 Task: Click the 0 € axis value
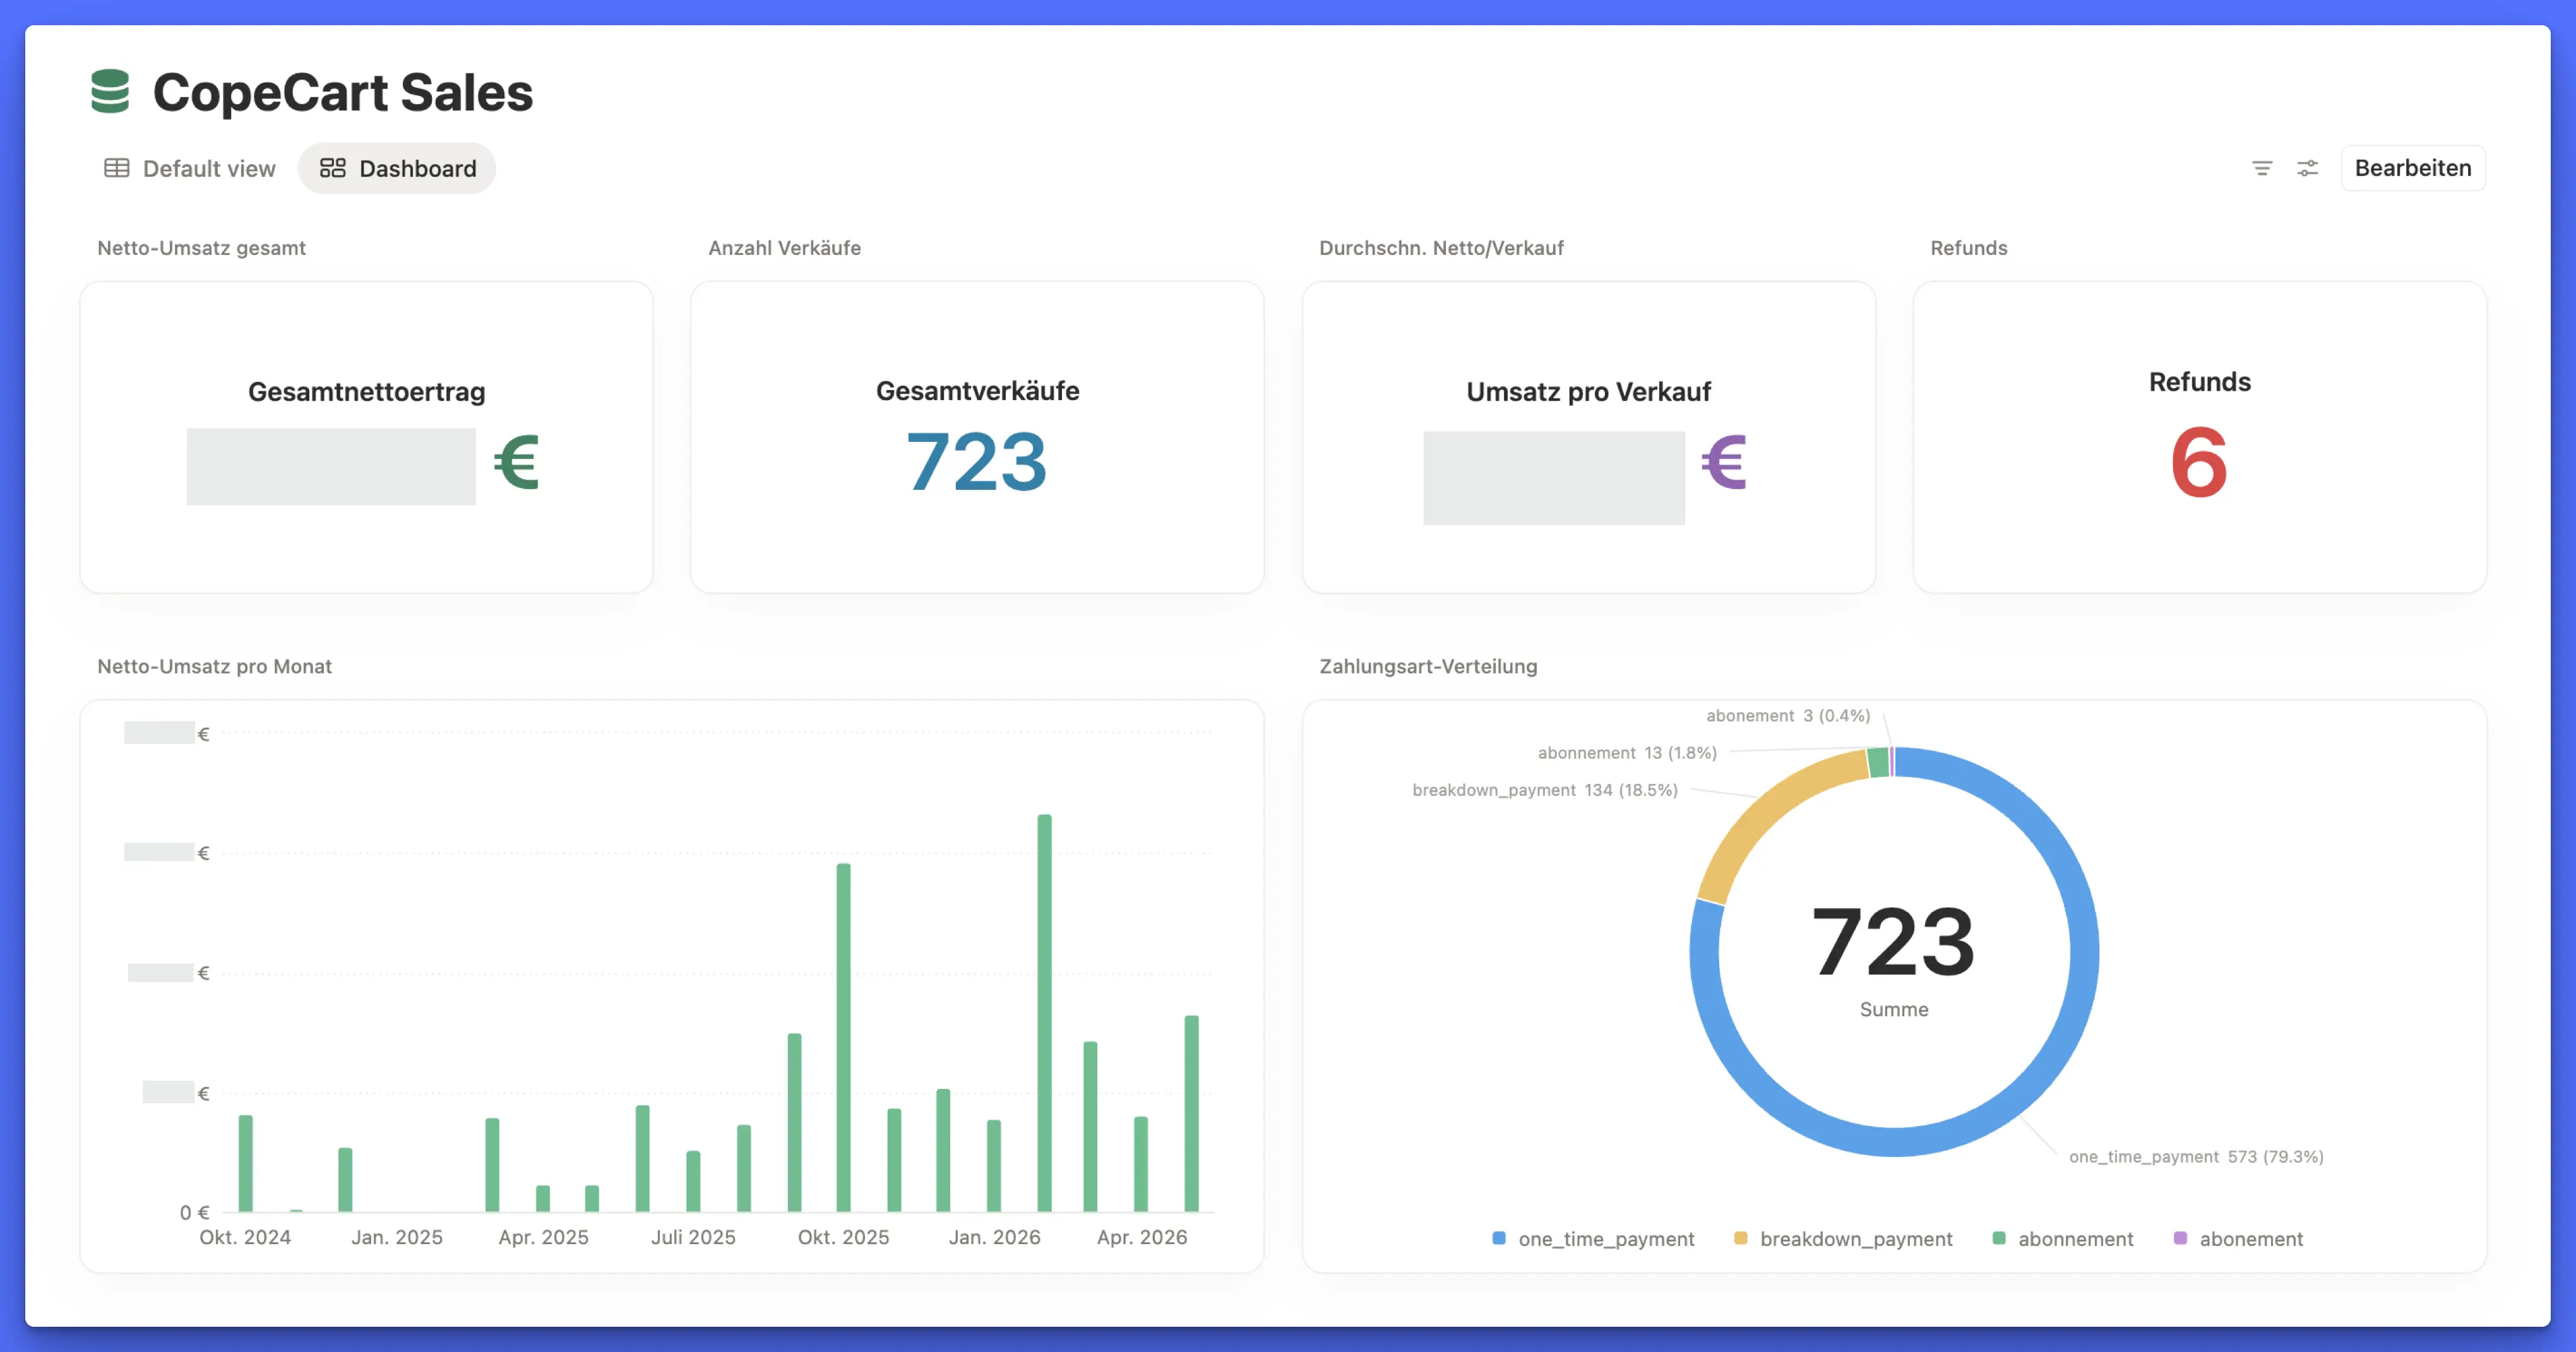pos(194,1212)
